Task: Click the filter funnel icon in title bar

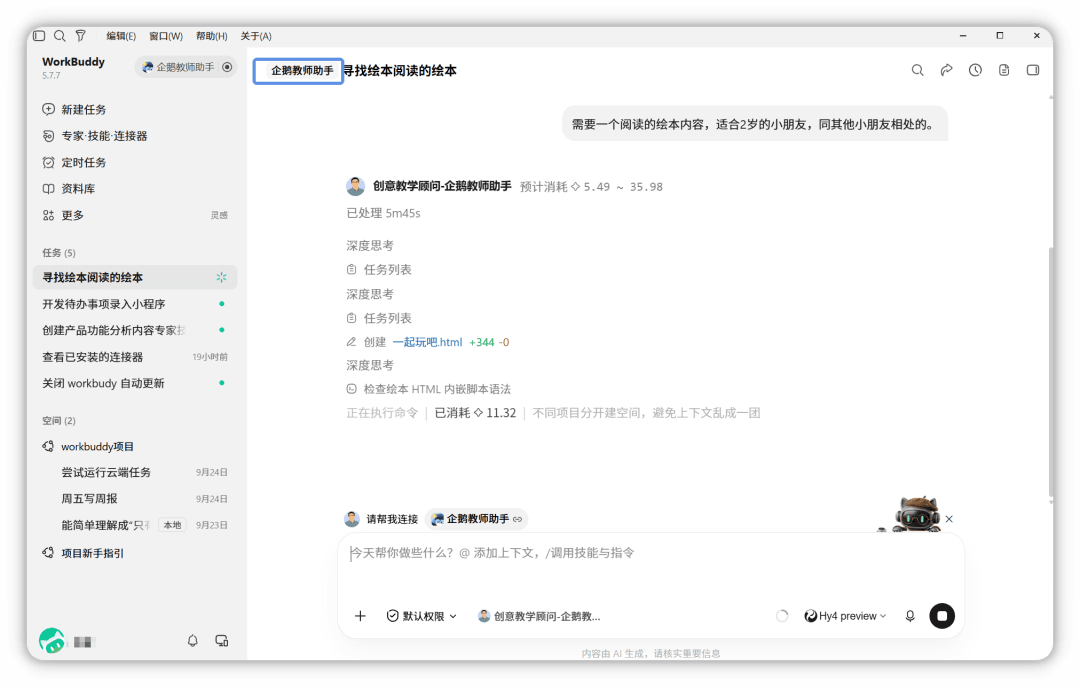Action: pos(81,36)
